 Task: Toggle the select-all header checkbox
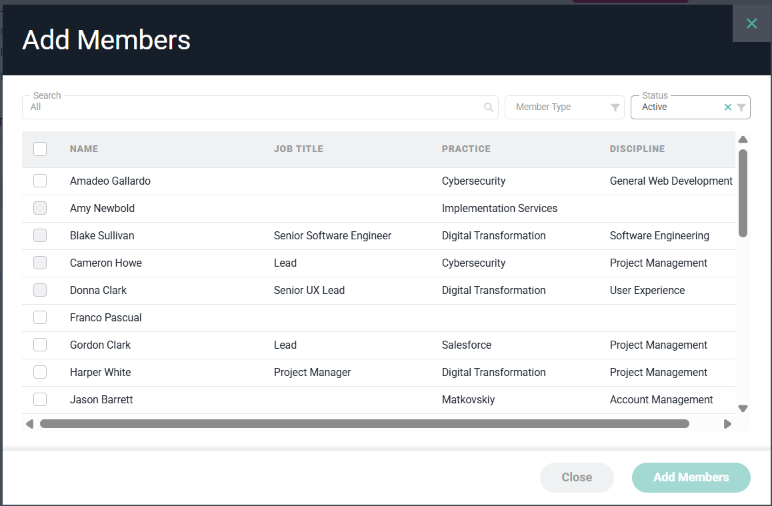(40, 149)
